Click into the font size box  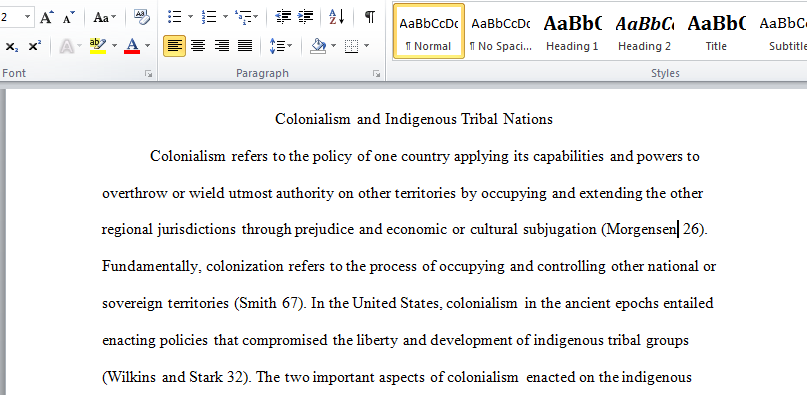pos(10,18)
